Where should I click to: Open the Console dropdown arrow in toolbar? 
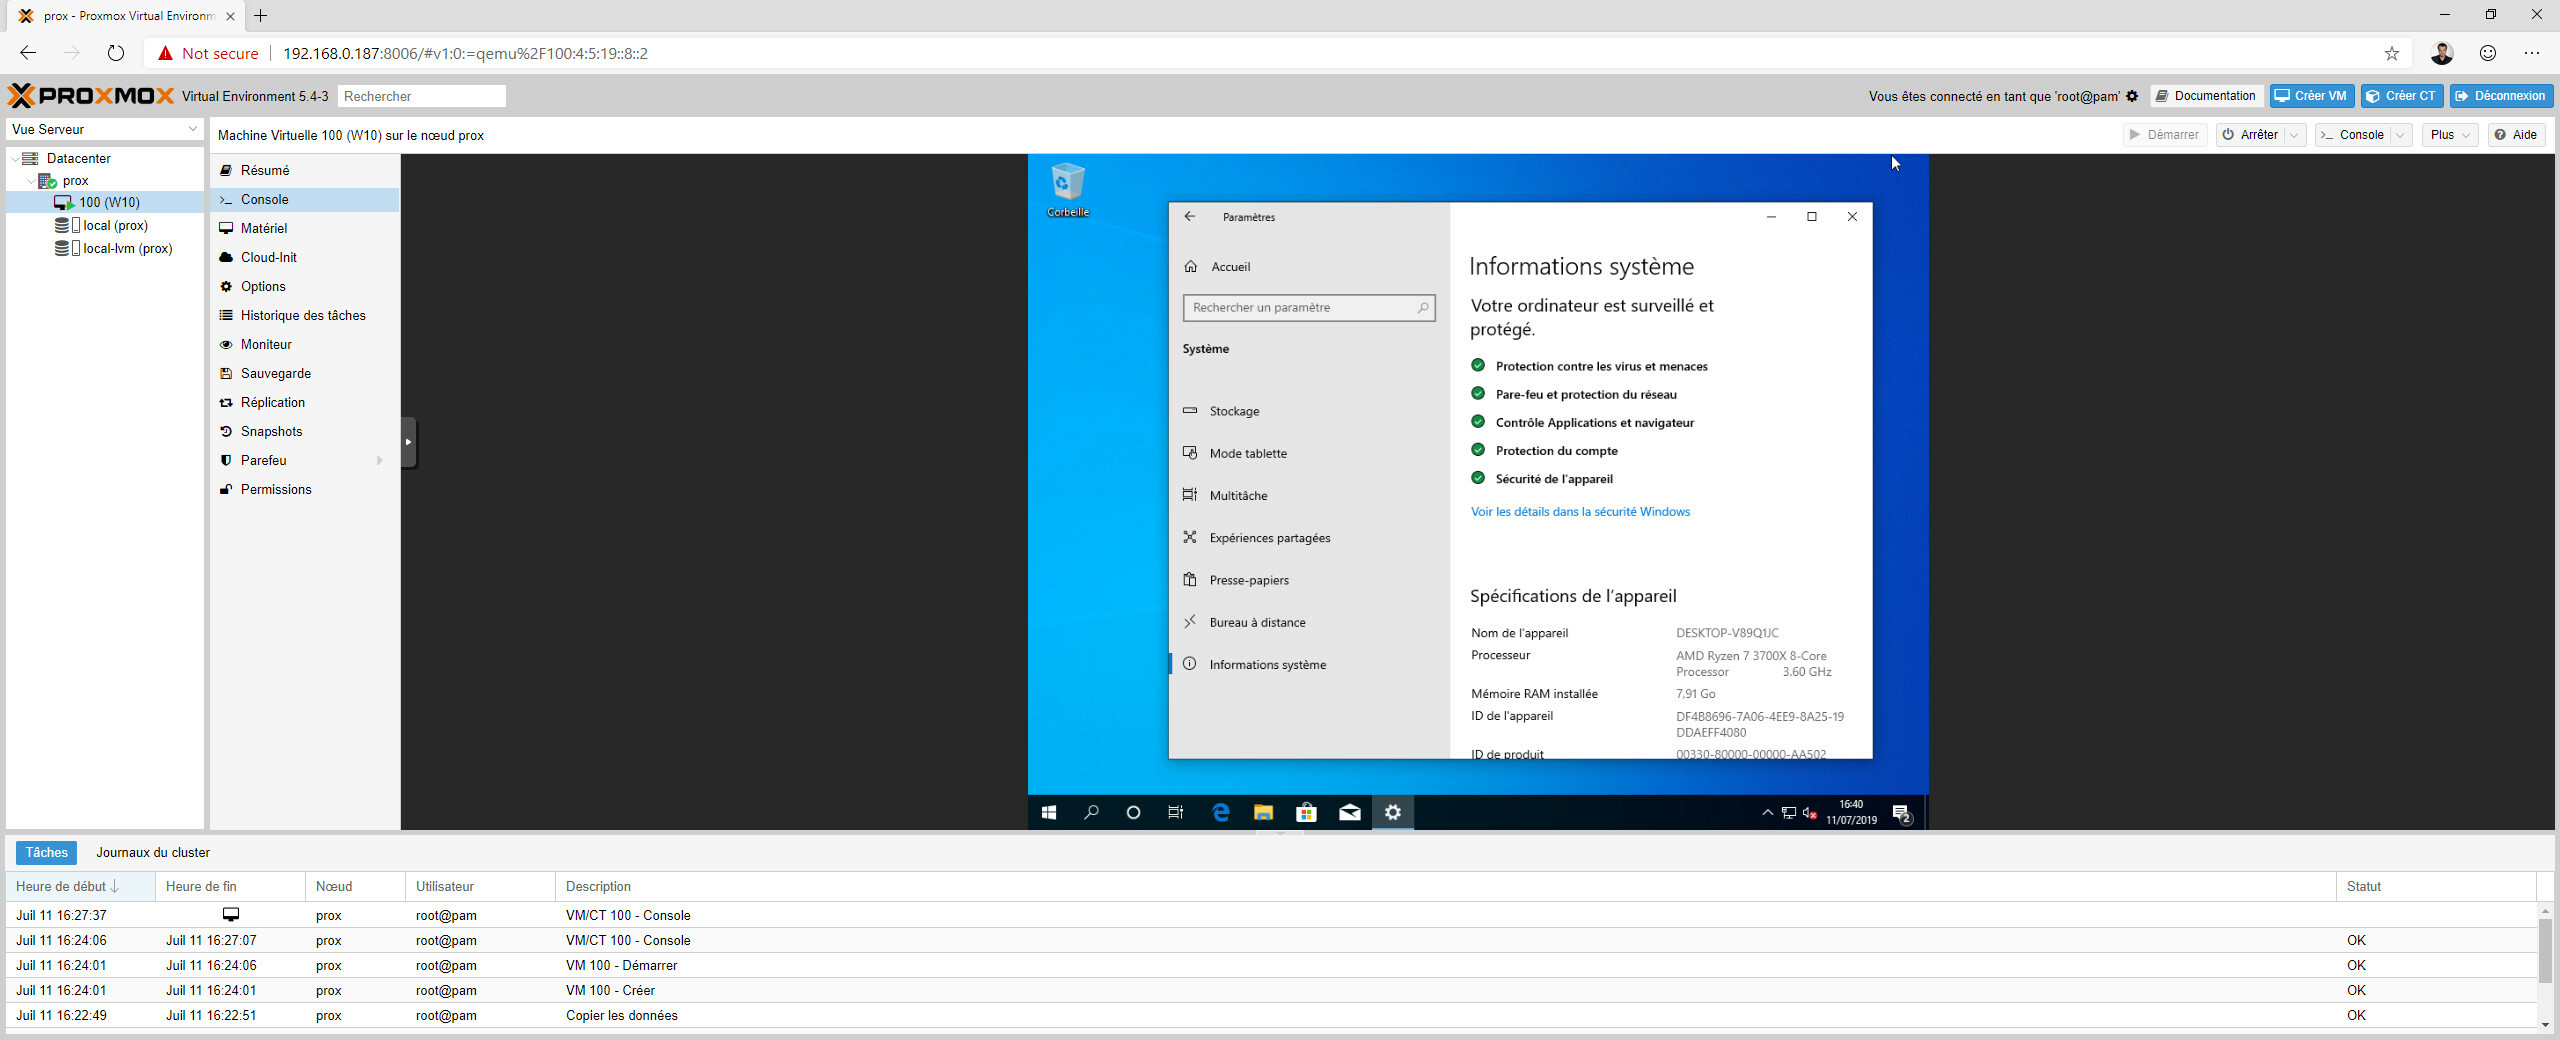[x=2401, y=135]
